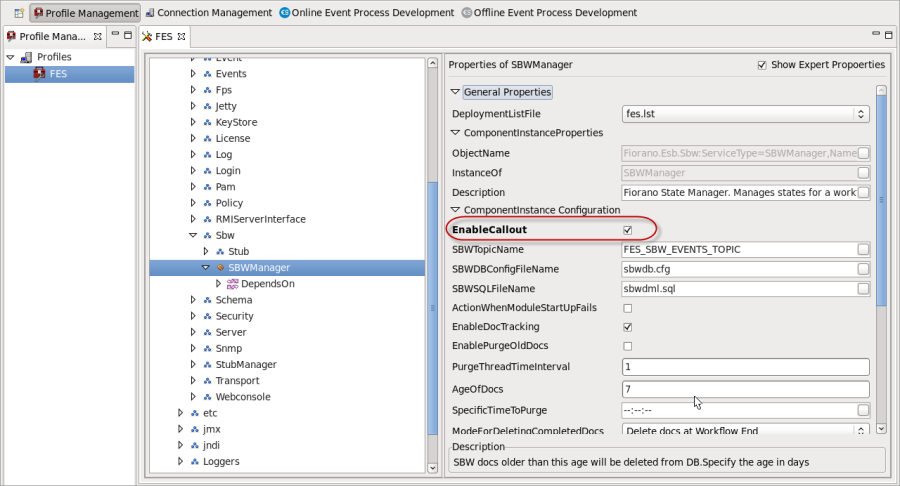Image resolution: width=900 pixels, height=486 pixels.
Task: Collapse the General Properties section
Action: [455, 92]
